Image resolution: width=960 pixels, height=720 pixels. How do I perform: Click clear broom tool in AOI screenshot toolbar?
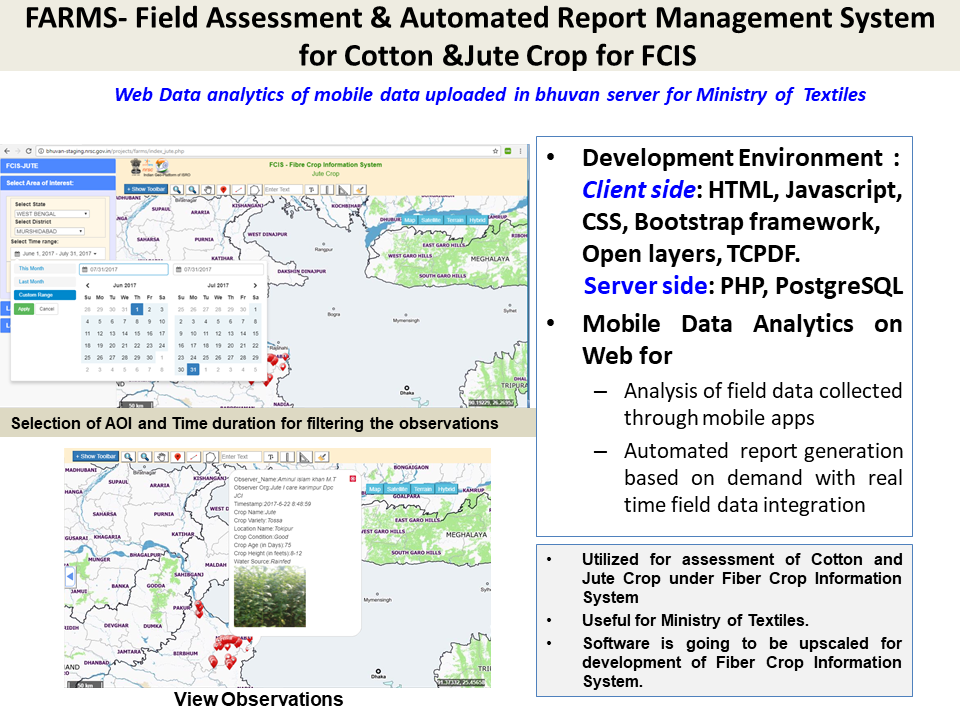coord(359,190)
